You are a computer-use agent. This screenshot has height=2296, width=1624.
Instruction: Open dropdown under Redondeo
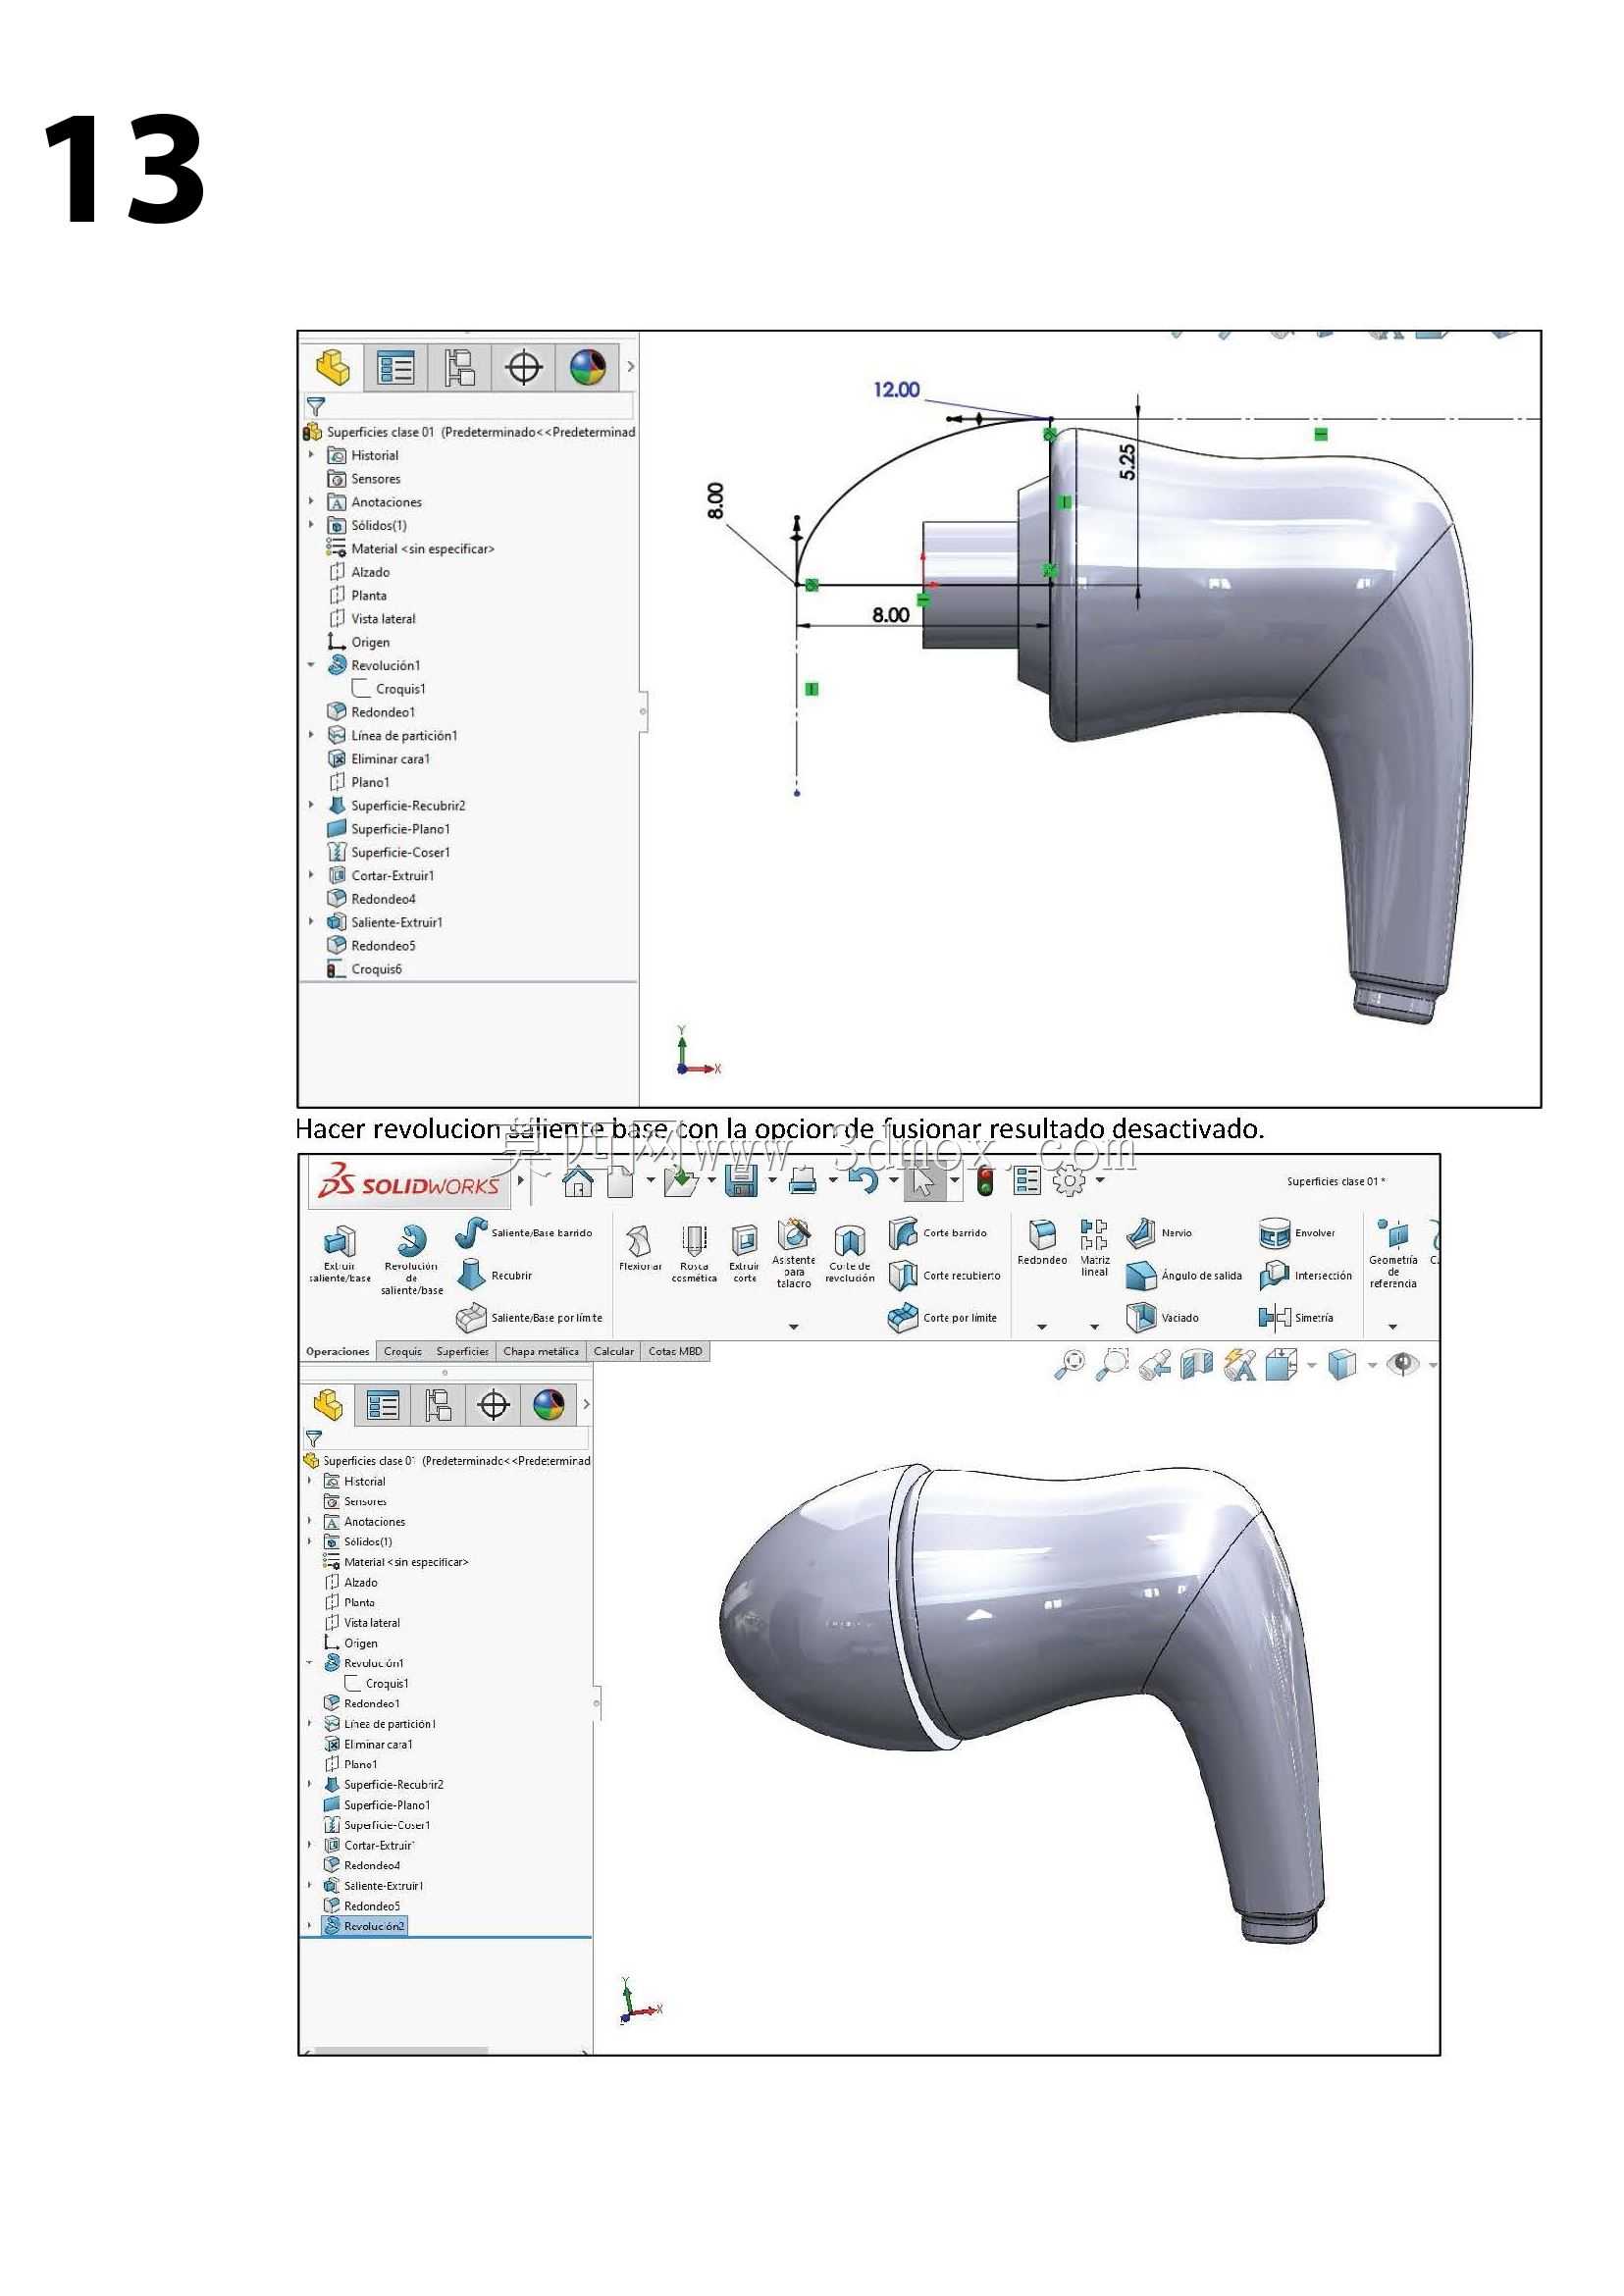(x=1042, y=1327)
